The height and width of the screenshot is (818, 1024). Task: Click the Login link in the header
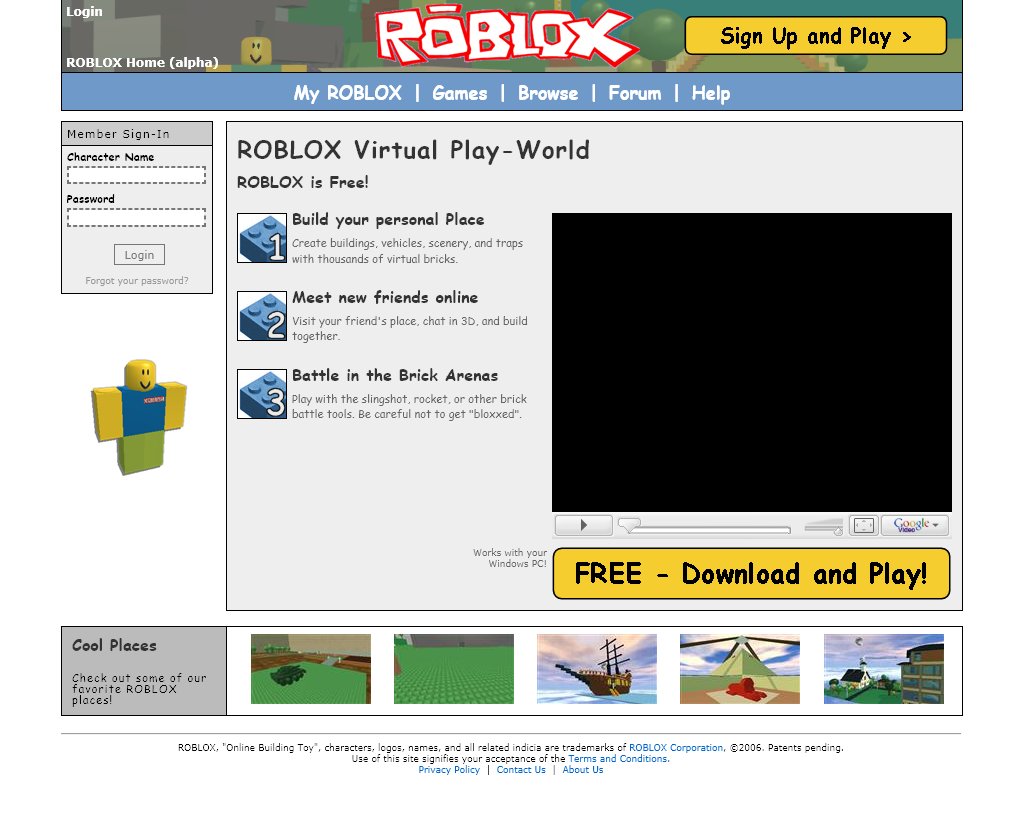pyautogui.click(x=84, y=11)
